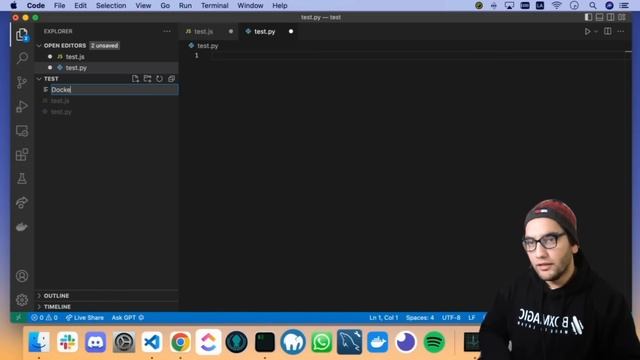Toggle the secondary side bar layout

(611, 17)
